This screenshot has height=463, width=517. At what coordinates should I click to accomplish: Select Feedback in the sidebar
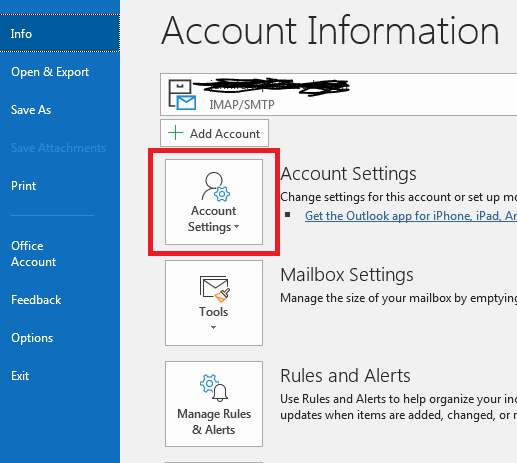click(36, 300)
